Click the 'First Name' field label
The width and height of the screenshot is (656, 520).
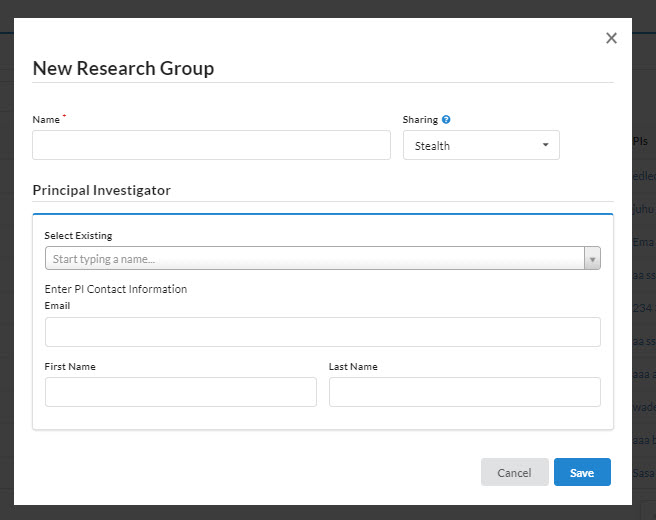(70, 367)
